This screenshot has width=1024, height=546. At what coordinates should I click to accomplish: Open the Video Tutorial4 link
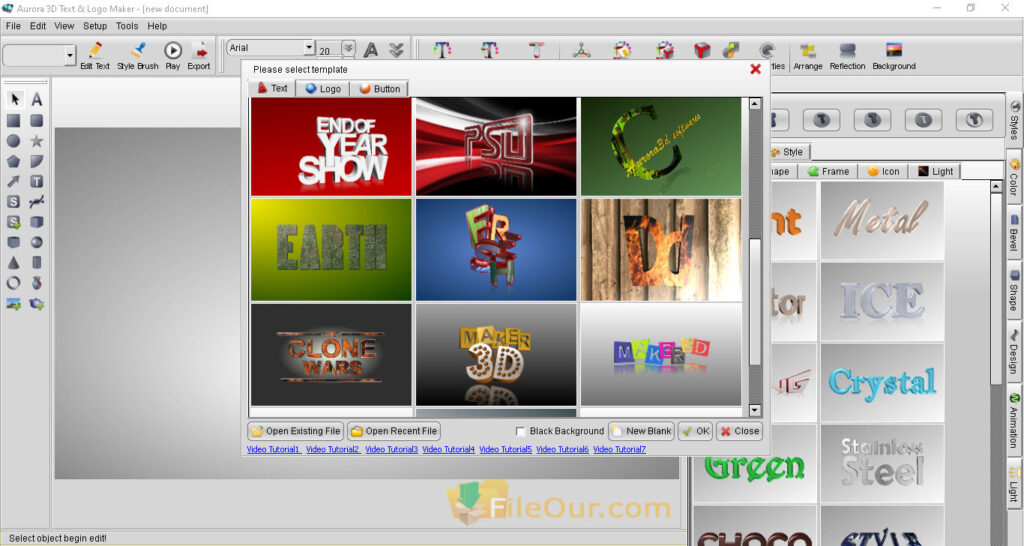click(x=448, y=449)
